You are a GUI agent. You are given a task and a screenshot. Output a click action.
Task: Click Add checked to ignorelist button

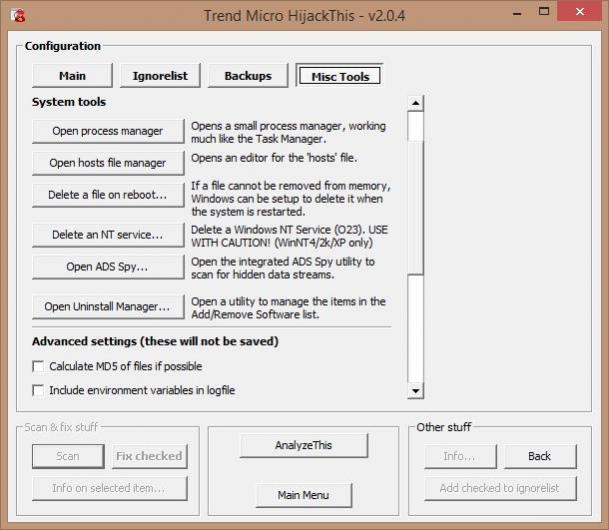500,488
